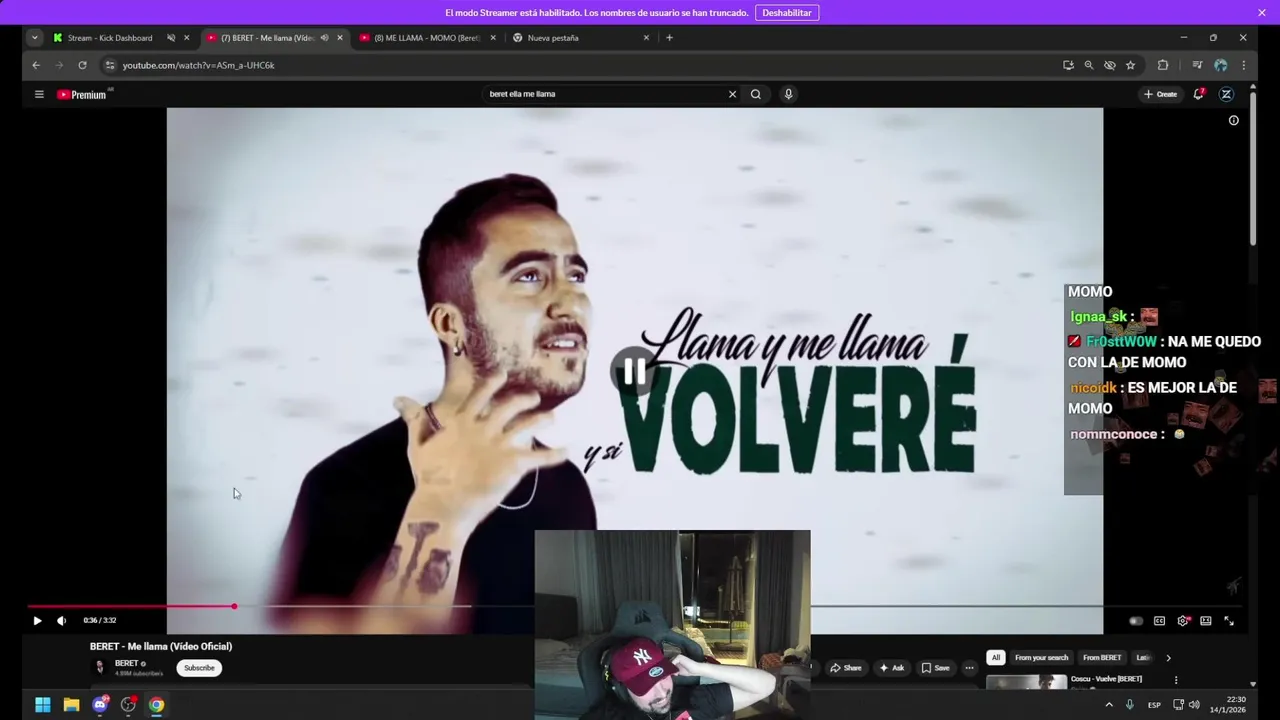Subscribe to the BERET channel
The height and width of the screenshot is (720, 1280).
[x=199, y=668]
